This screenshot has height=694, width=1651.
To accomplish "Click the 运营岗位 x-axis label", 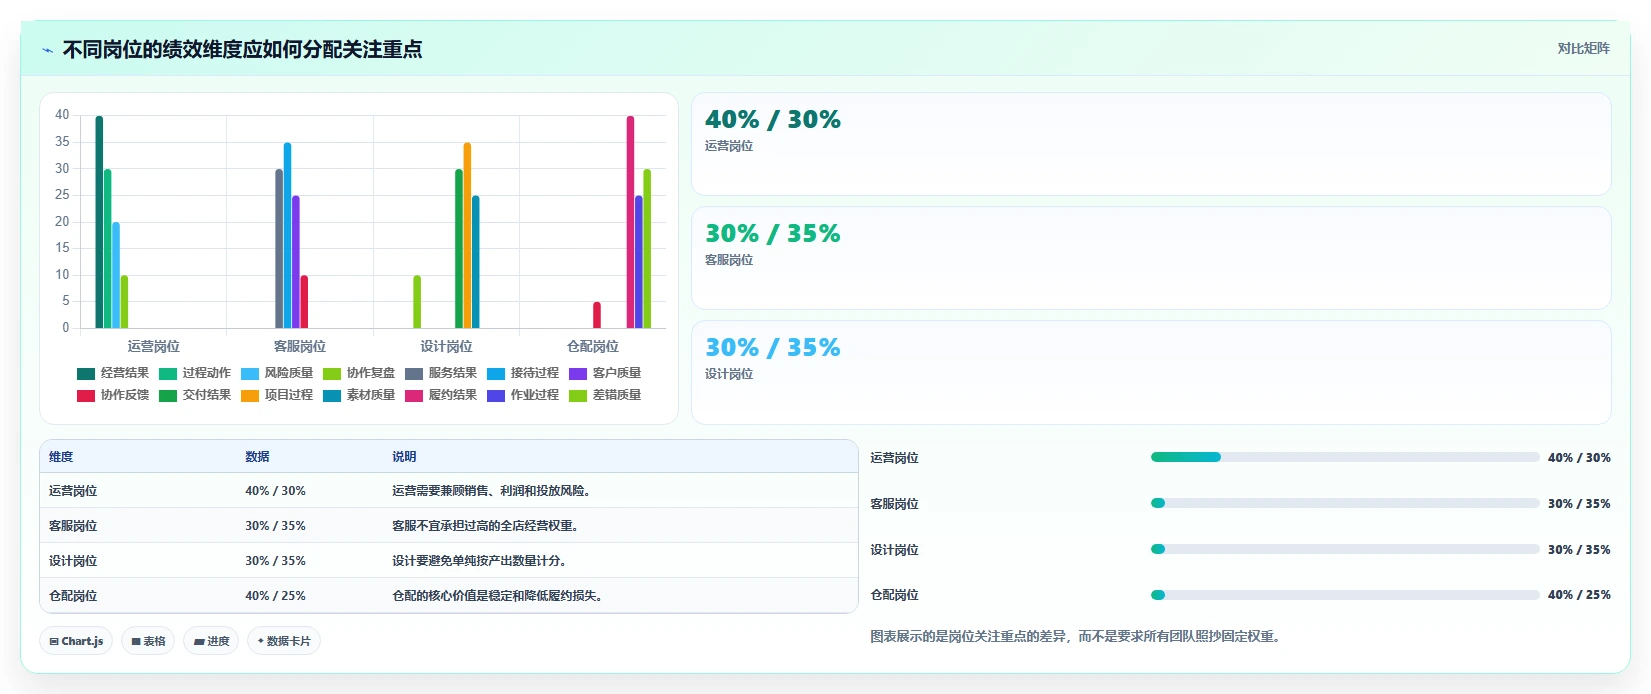I will 154,346.
